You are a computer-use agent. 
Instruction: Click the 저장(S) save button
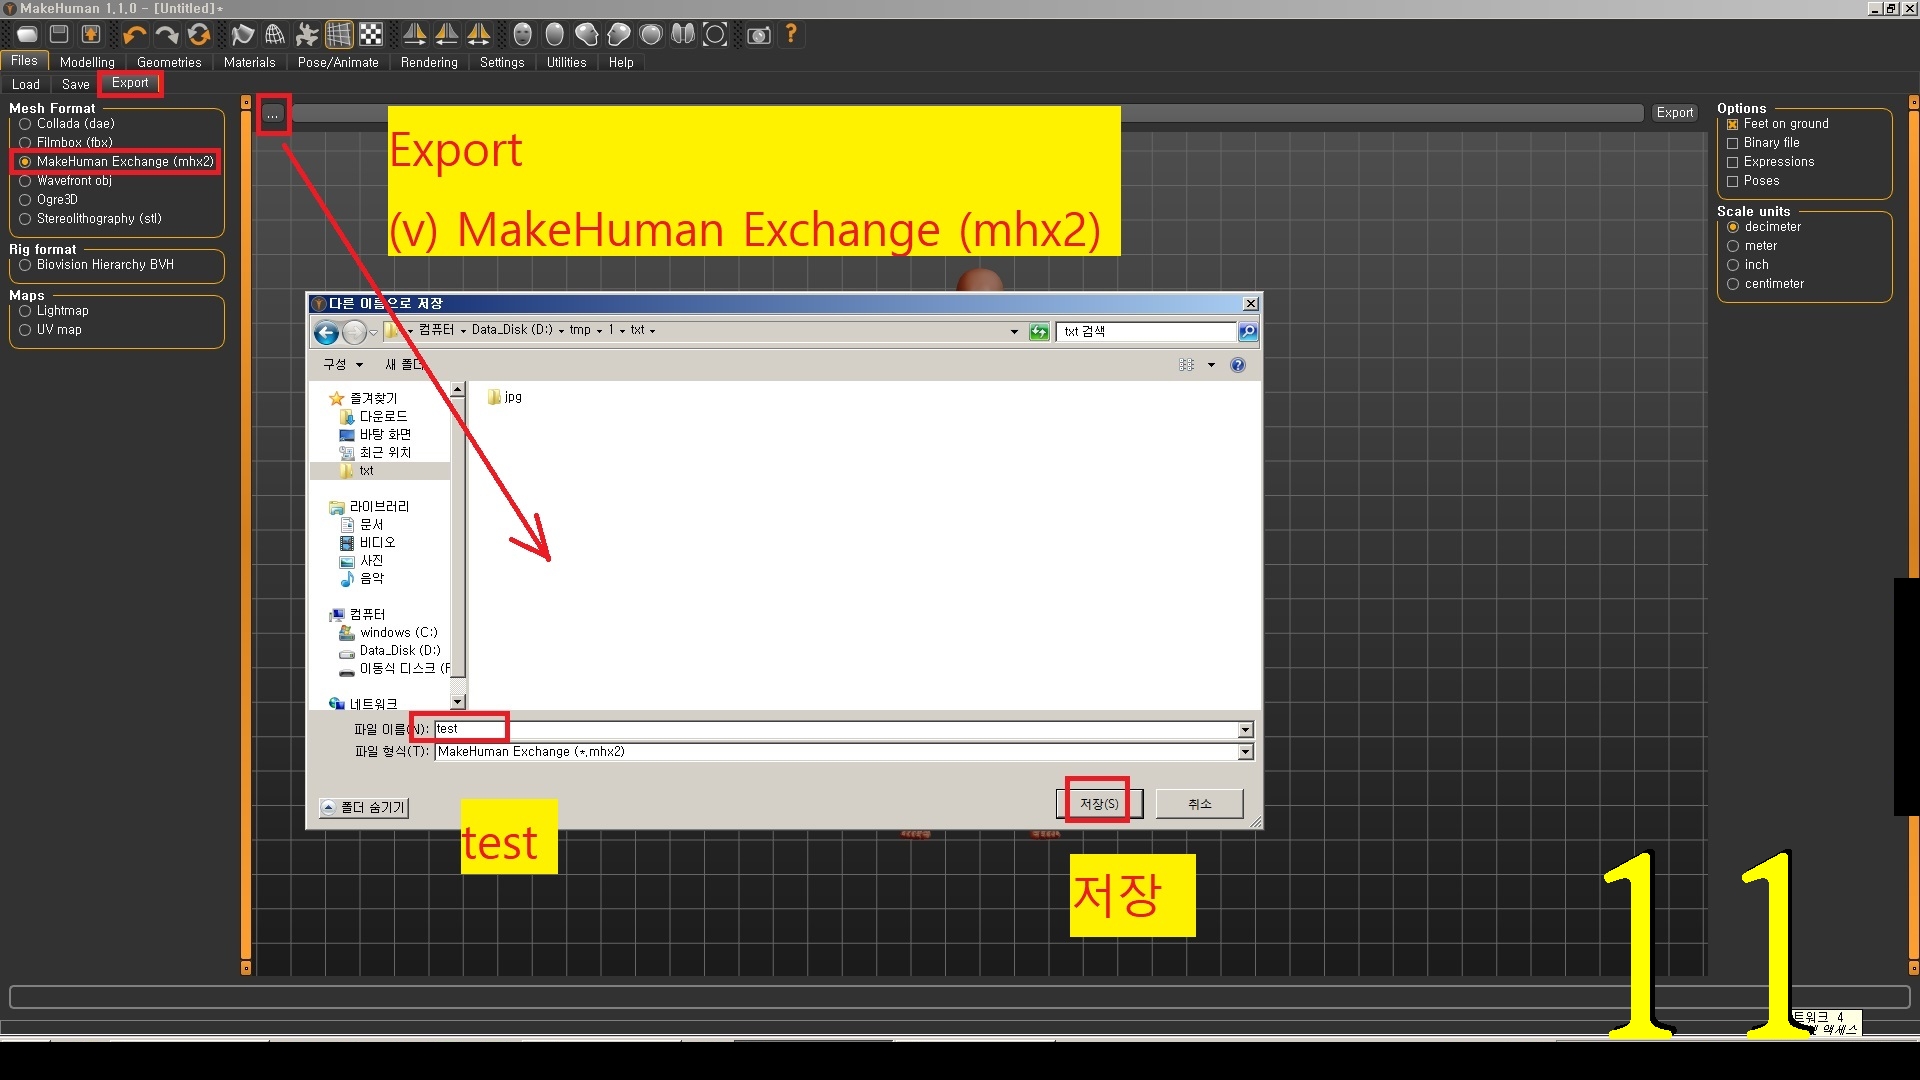1099,804
